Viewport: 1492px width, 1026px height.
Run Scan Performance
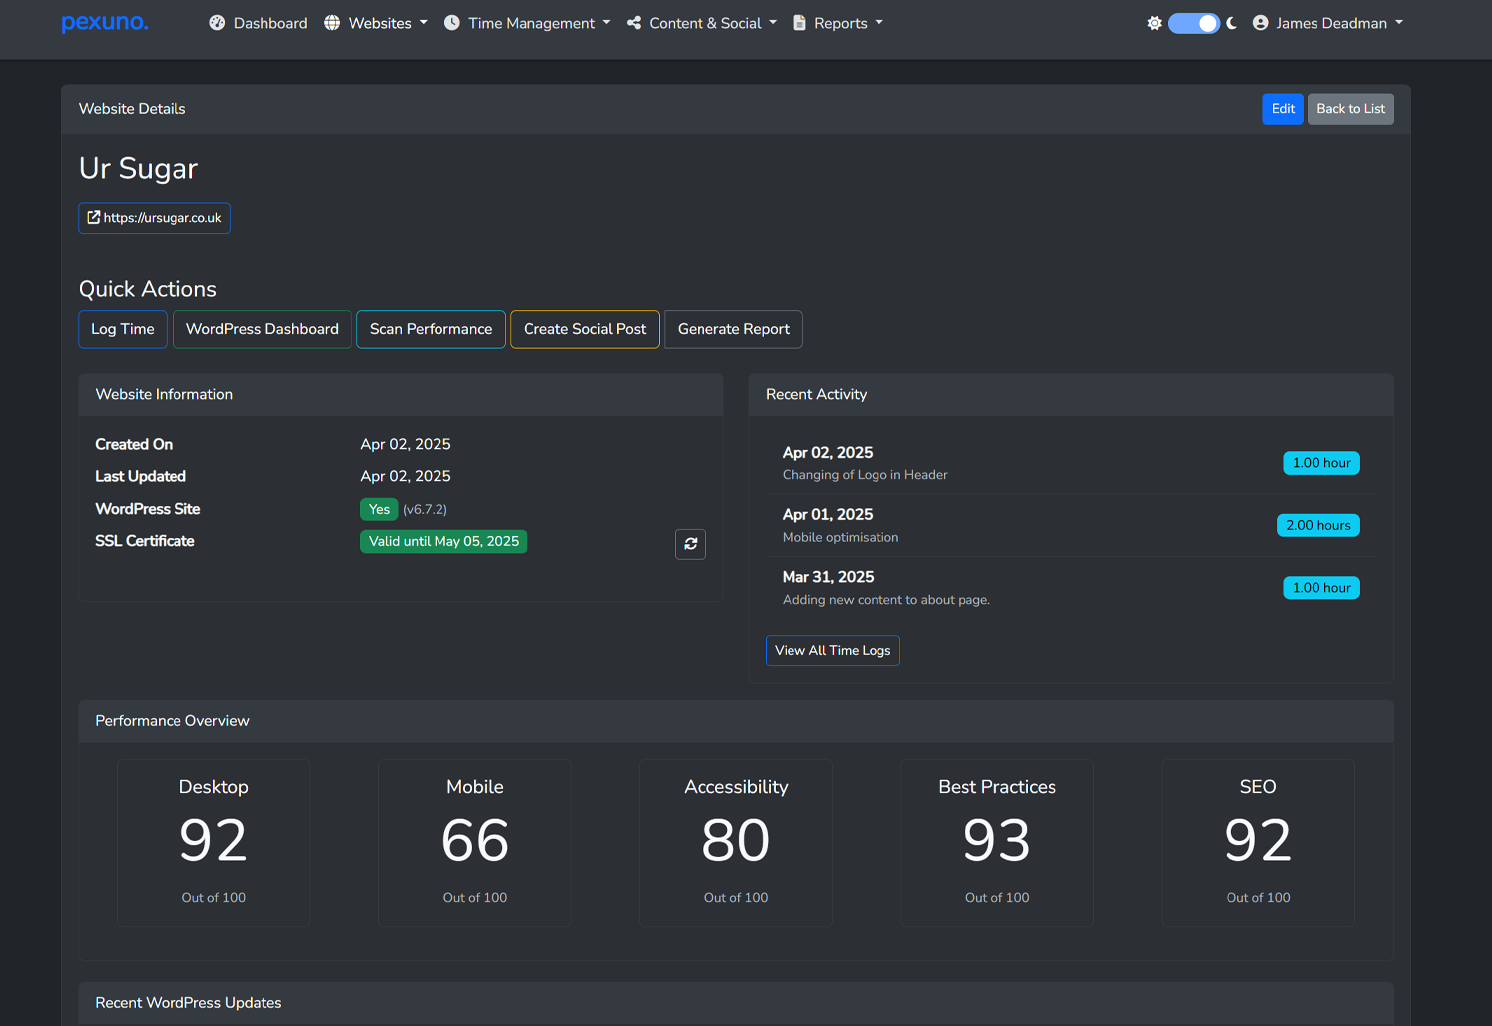[x=431, y=329]
